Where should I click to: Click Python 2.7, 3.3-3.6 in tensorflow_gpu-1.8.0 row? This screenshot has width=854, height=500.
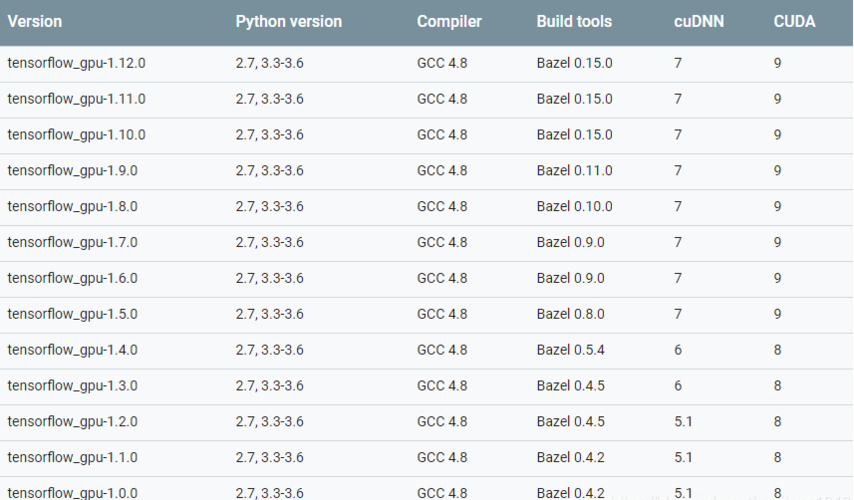click(x=269, y=207)
